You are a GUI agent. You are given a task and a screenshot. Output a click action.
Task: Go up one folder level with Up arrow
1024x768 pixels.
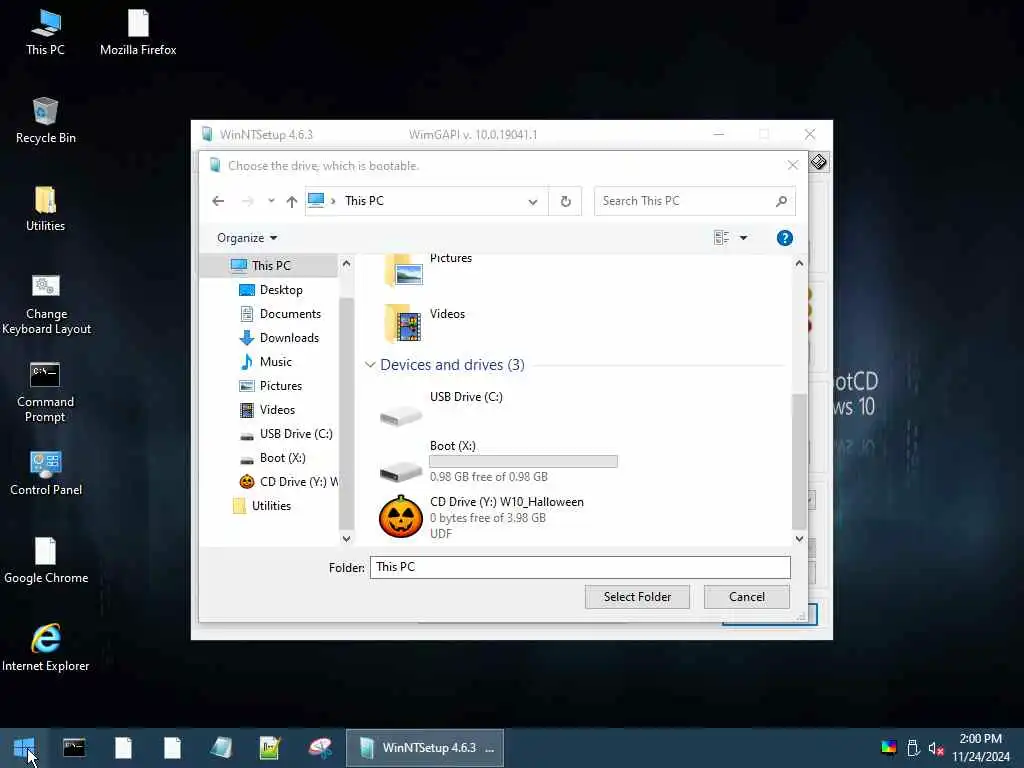pyautogui.click(x=291, y=201)
